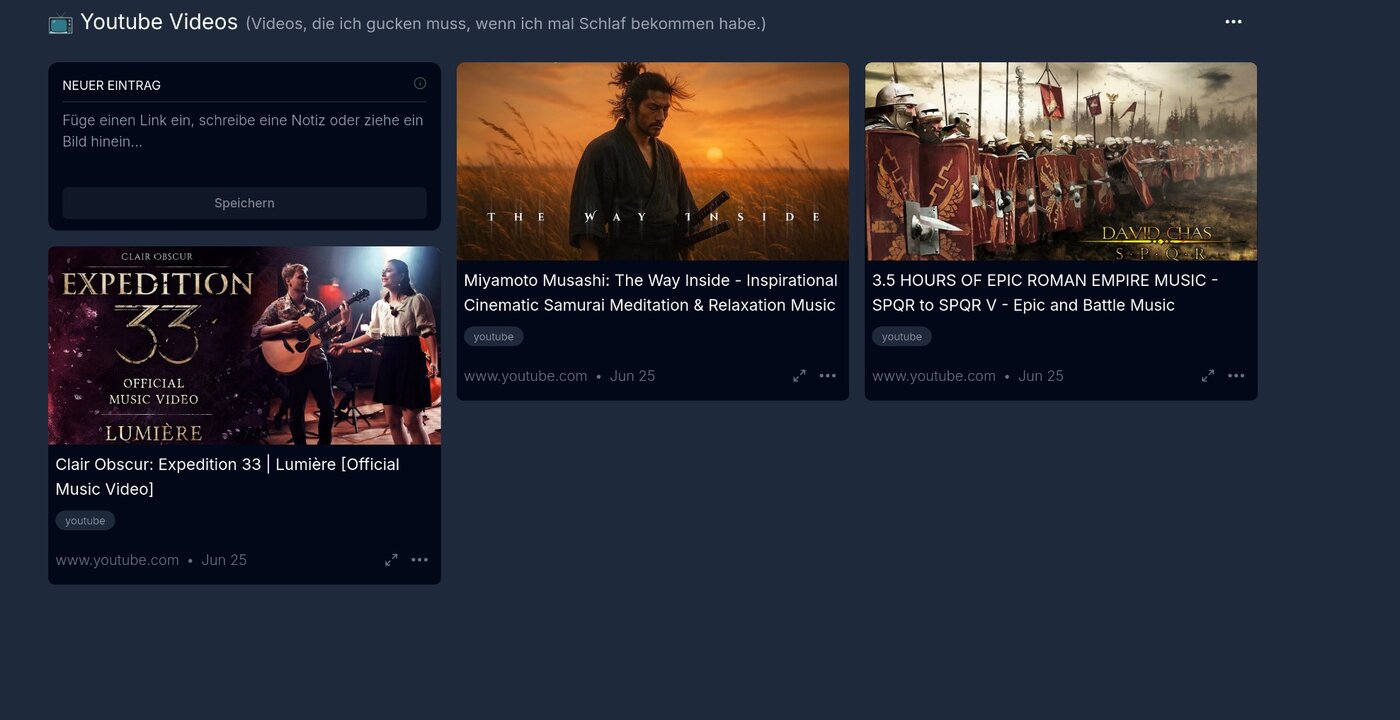Select youtube tag on Clair Obscur card

85,521
